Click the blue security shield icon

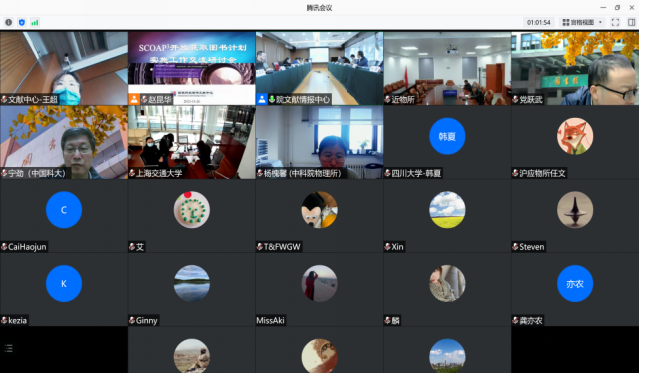(x=22, y=22)
